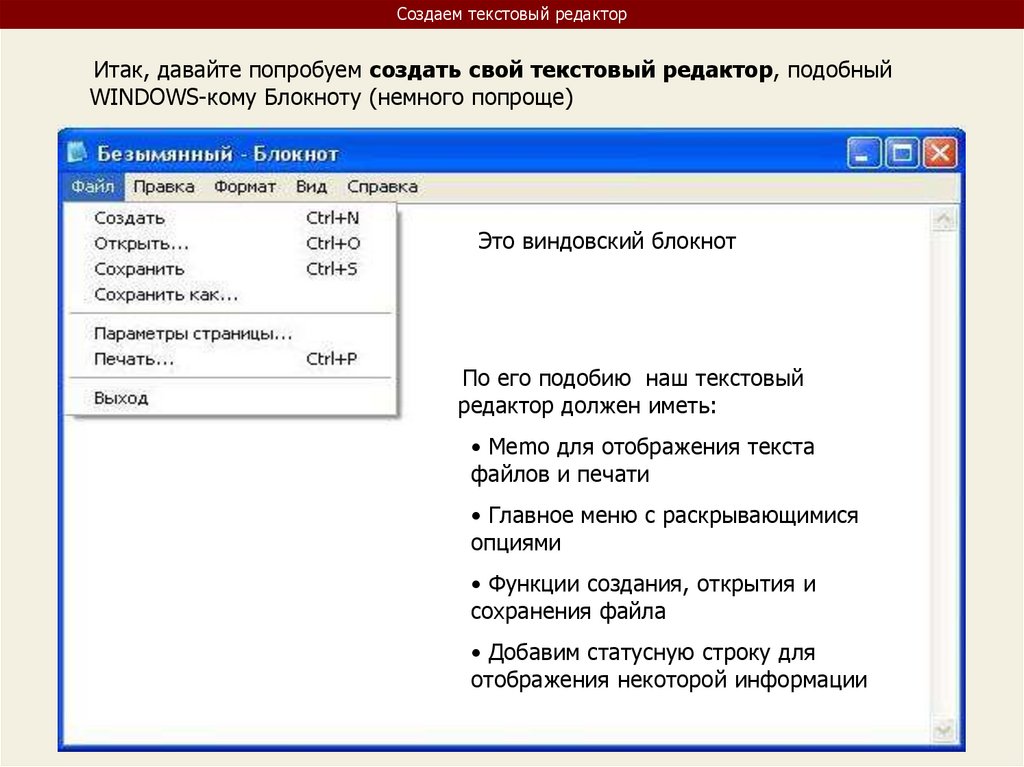This screenshot has width=1024, height=767.
Task: Click the Notepad icon in title bar
Action: point(77,152)
